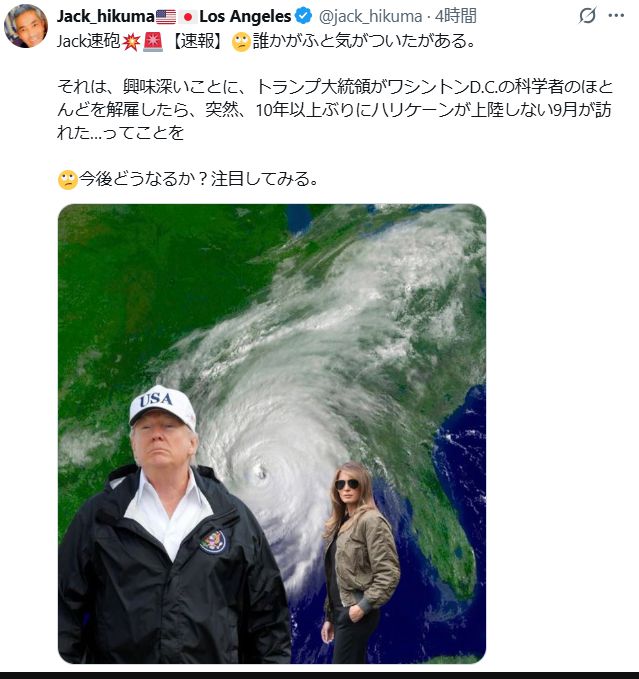Click the Japan flag emoji in name

click(188, 17)
